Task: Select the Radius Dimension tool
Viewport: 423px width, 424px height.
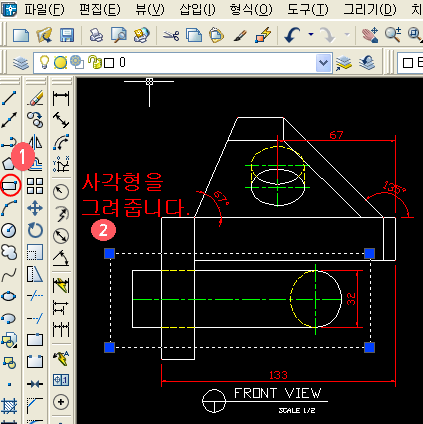Action: coord(61,192)
